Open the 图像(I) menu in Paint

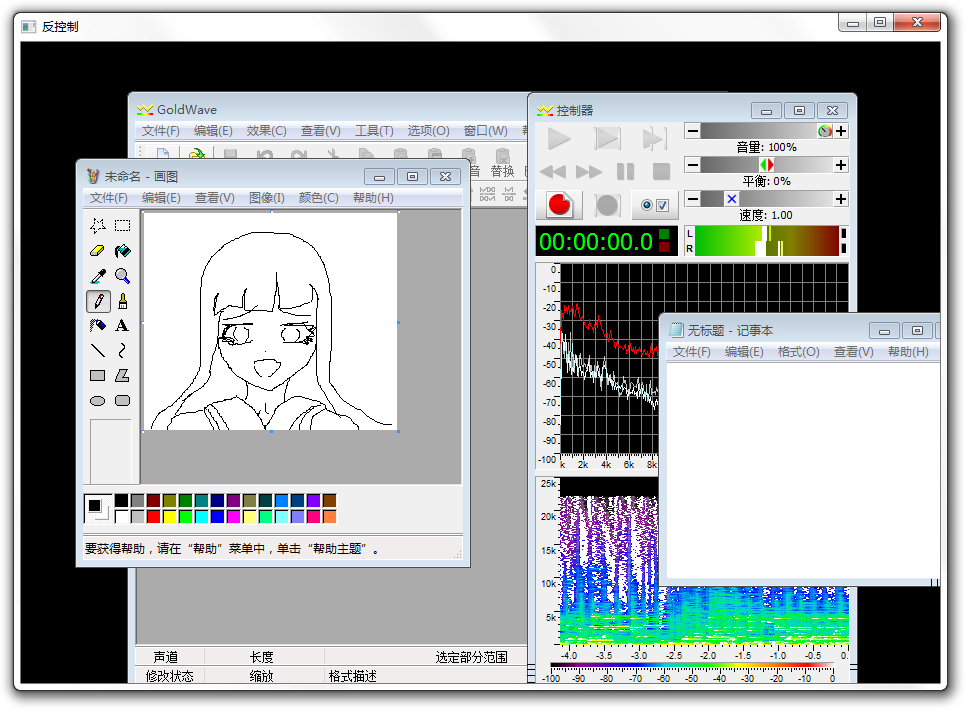tap(266, 198)
